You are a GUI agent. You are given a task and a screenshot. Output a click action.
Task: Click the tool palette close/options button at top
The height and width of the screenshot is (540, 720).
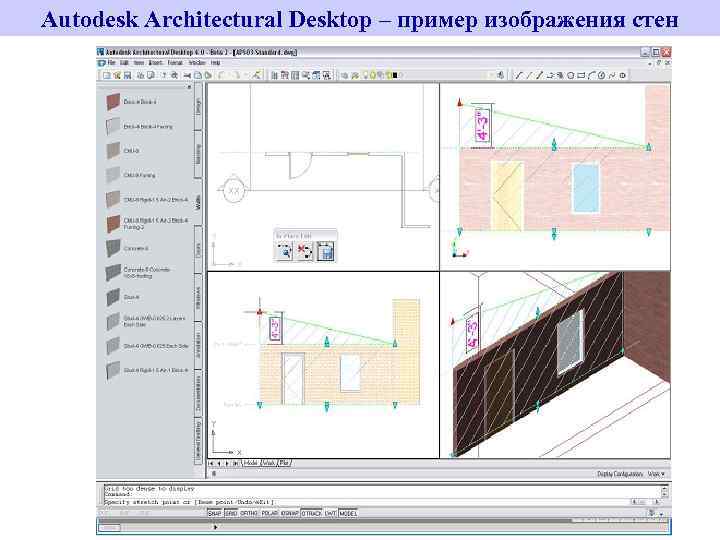pos(189,87)
